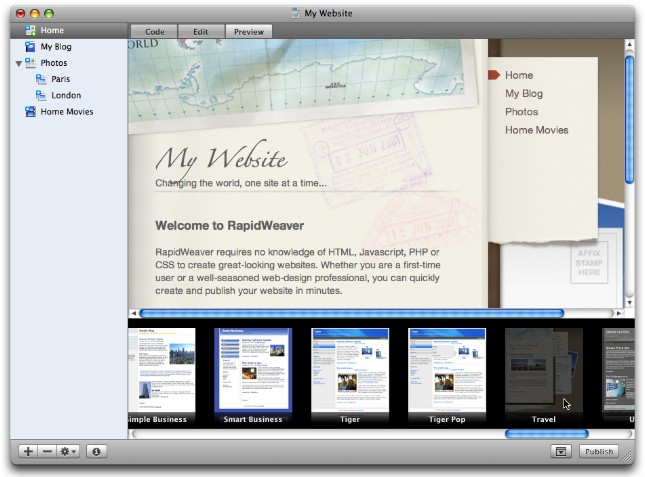Switch to the Code tab
The image size is (645, 477).
pyautogui.click(x=154, y=32)
